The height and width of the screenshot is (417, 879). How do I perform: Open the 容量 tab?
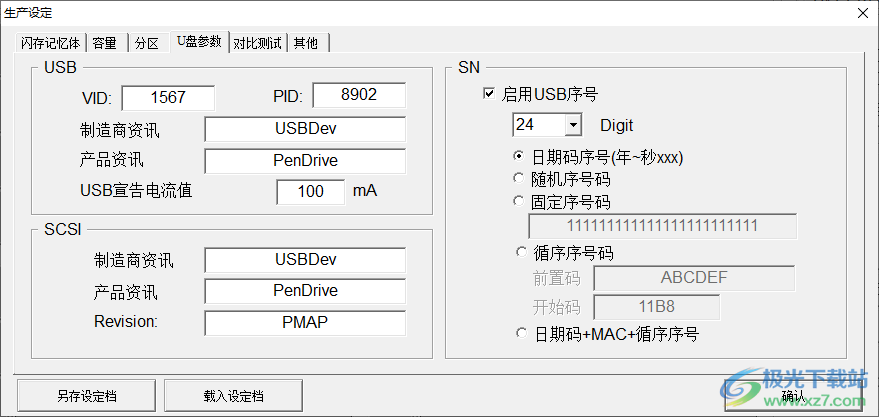pos(107,43)
